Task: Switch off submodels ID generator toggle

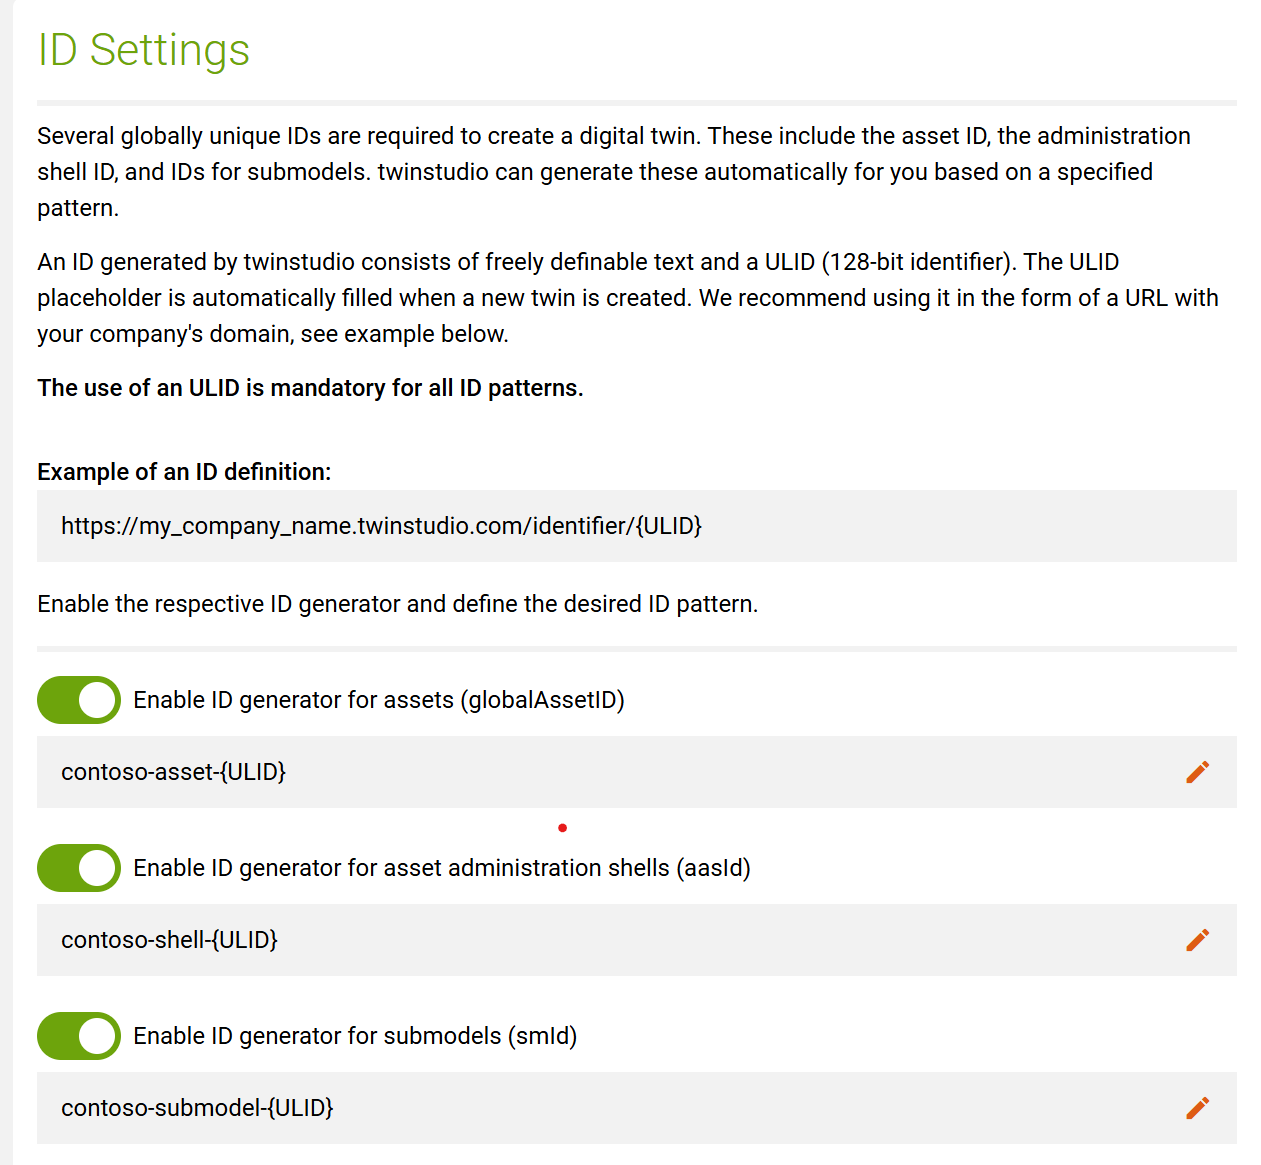Action: click(79, 1036)
